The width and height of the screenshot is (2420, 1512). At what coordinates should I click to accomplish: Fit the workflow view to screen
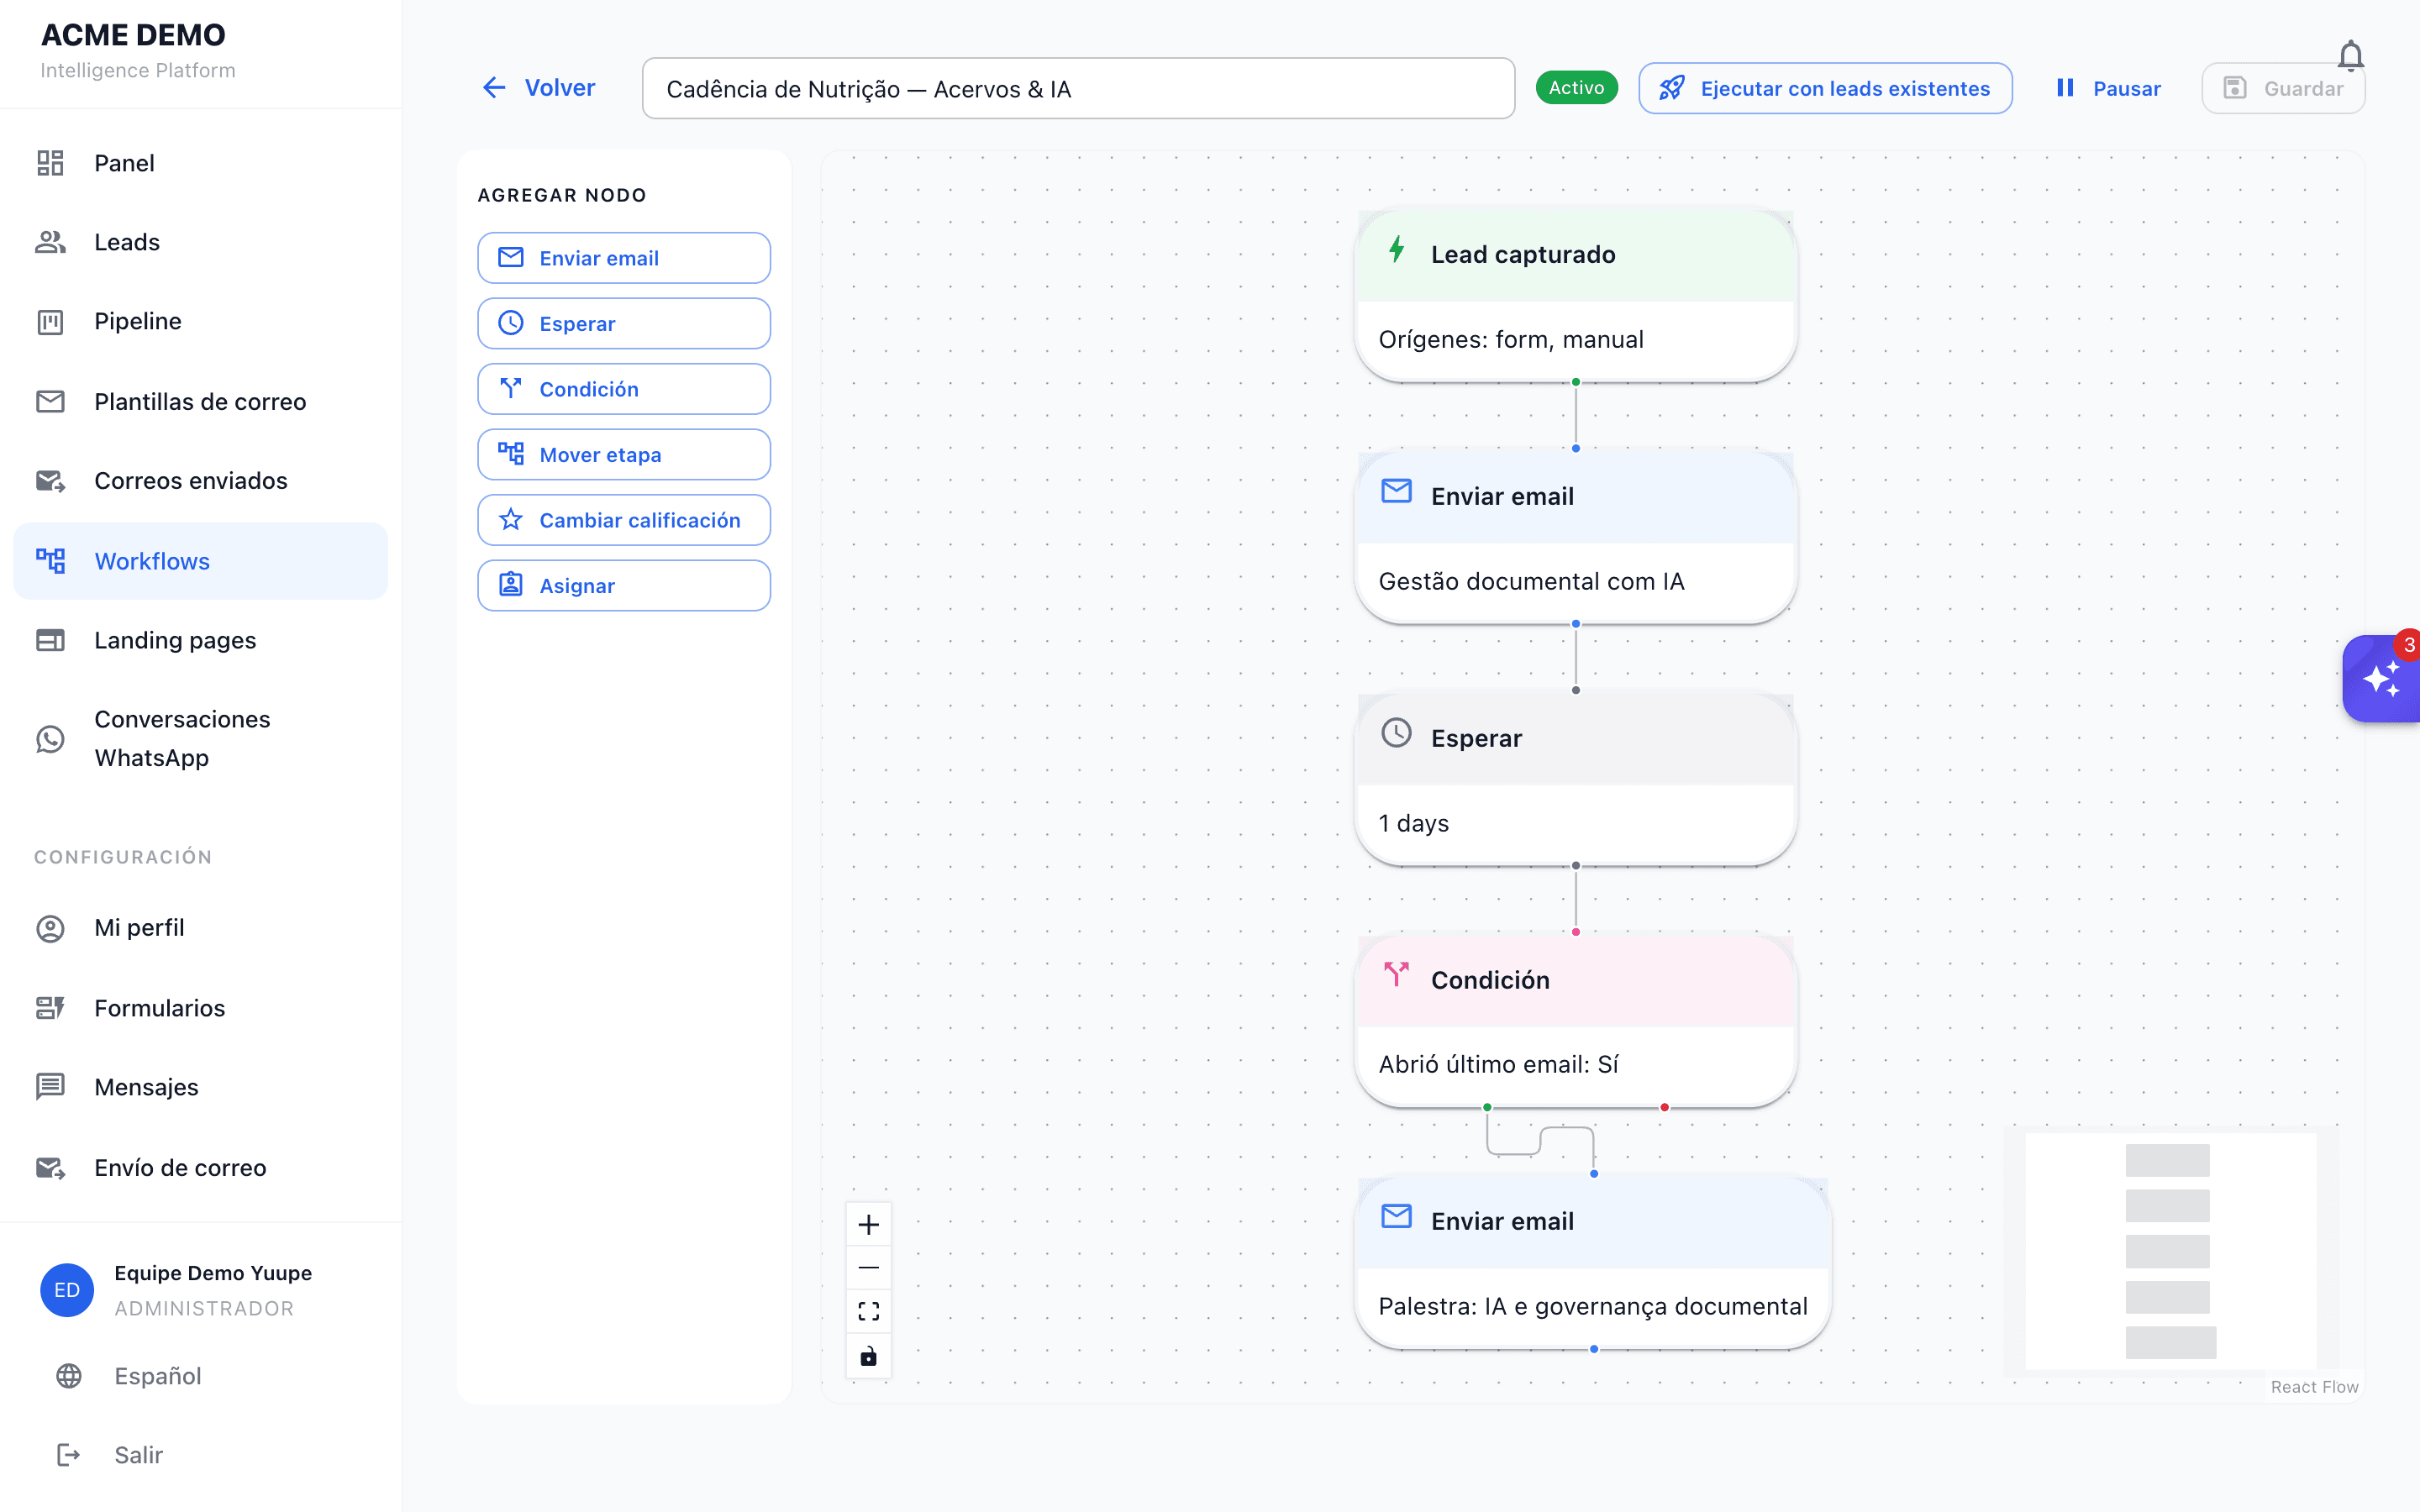point(868,1311)
